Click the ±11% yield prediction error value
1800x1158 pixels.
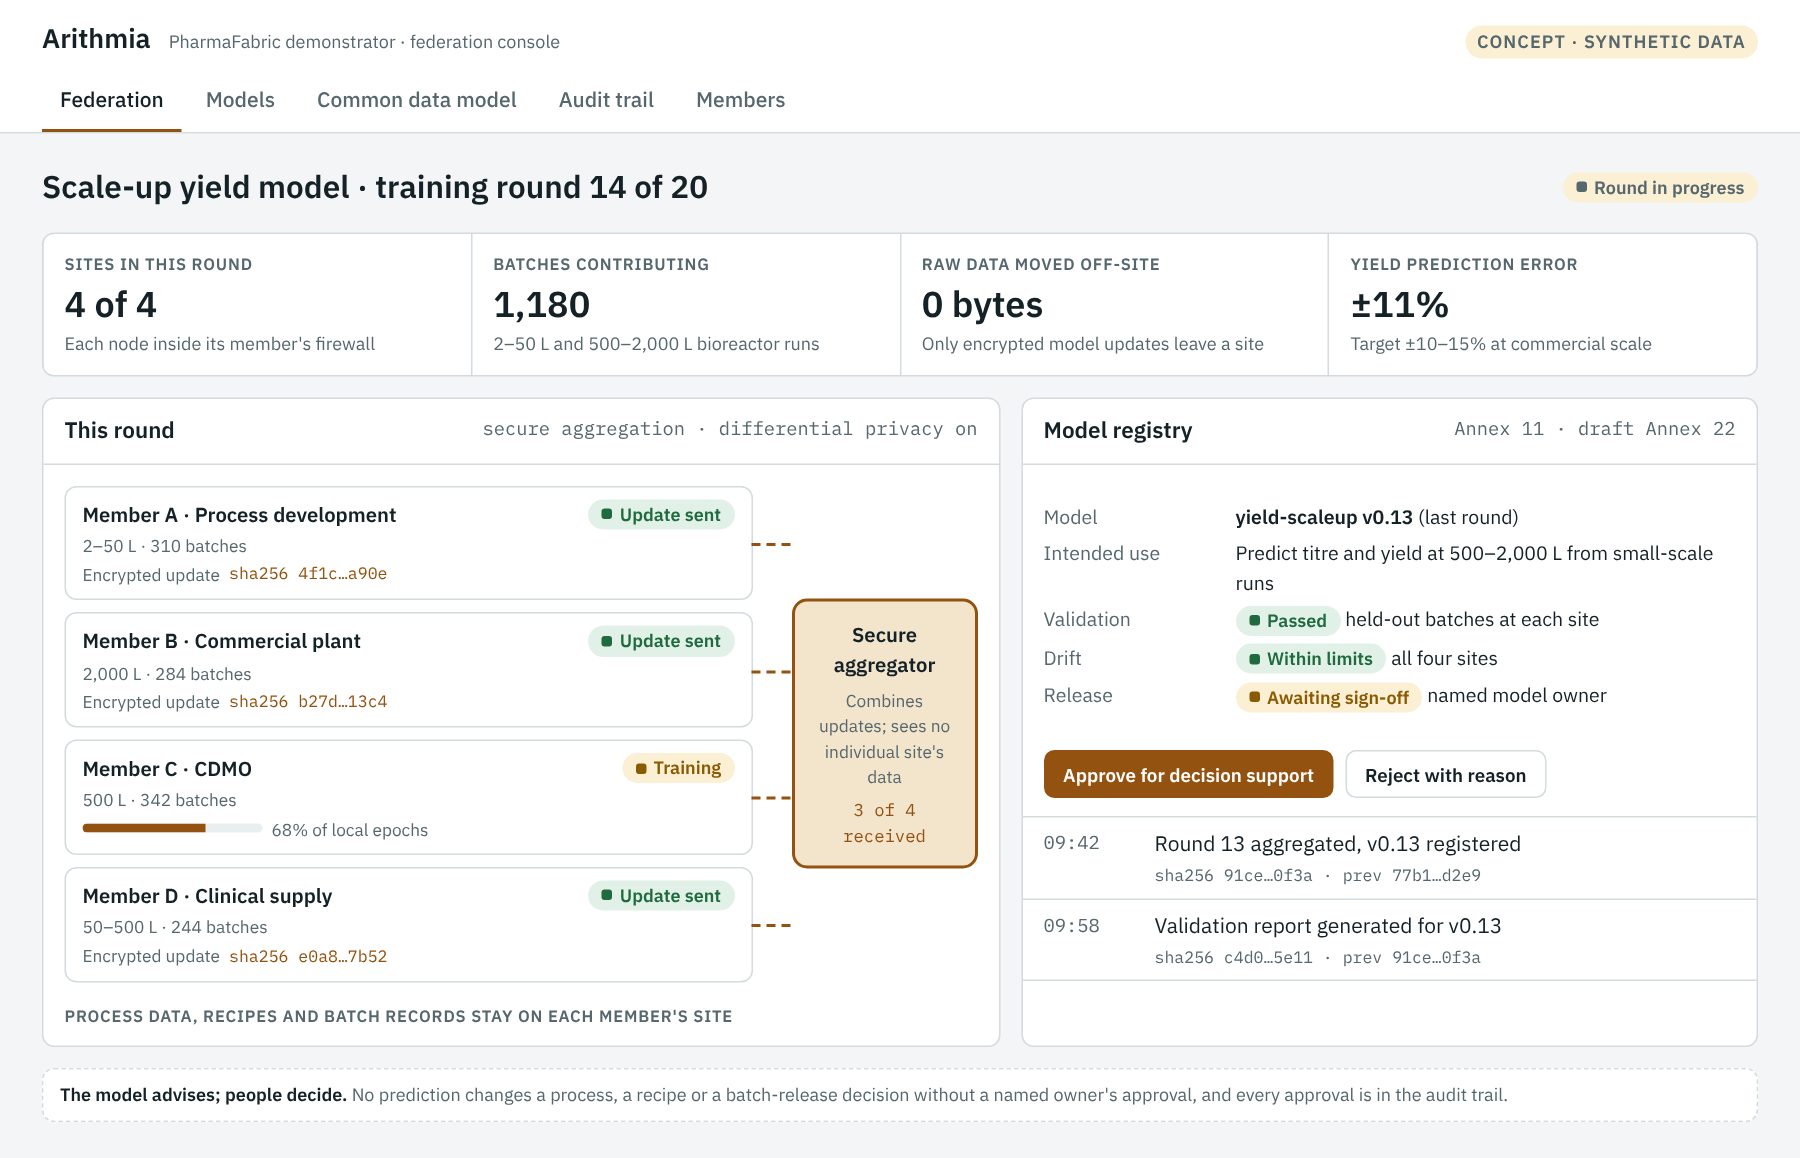[x=1400, y=305]
